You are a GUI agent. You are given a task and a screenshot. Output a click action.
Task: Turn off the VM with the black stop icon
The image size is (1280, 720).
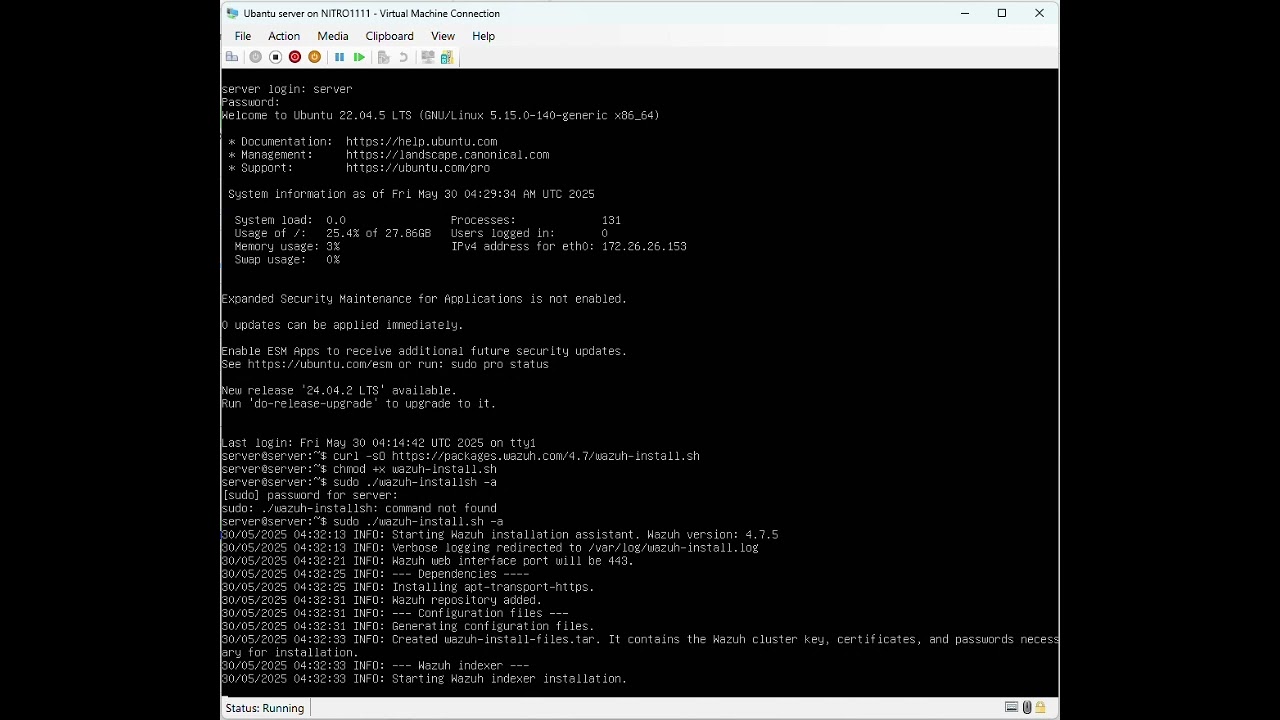275,57
